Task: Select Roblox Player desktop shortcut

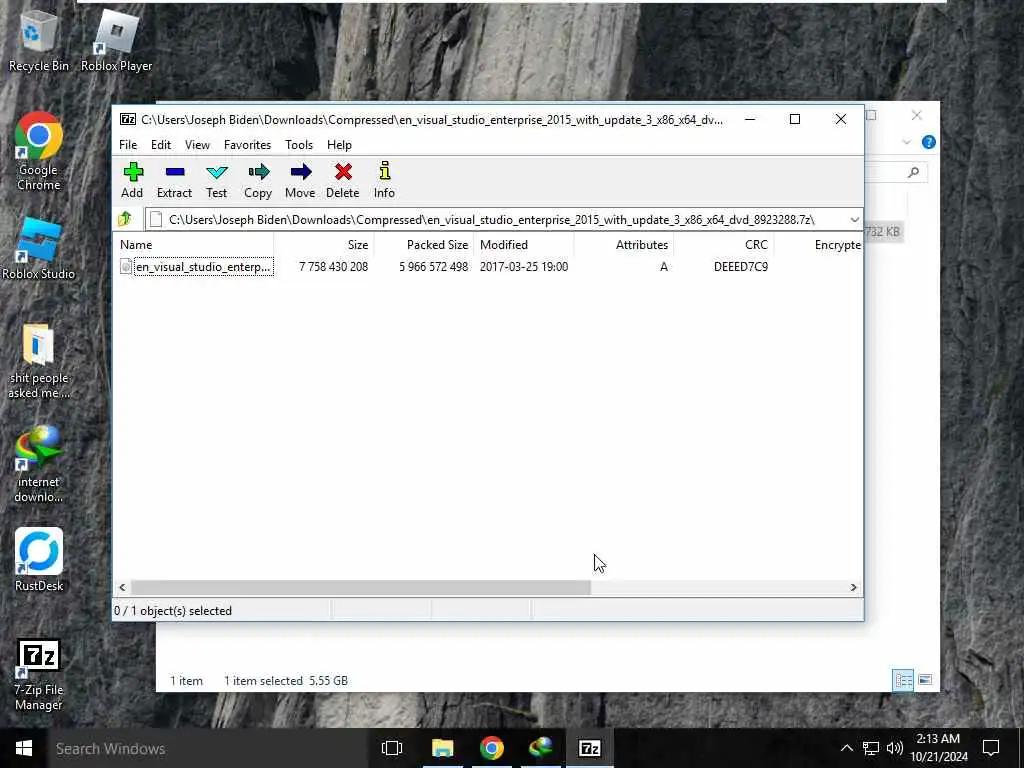Action: point(116,41)
